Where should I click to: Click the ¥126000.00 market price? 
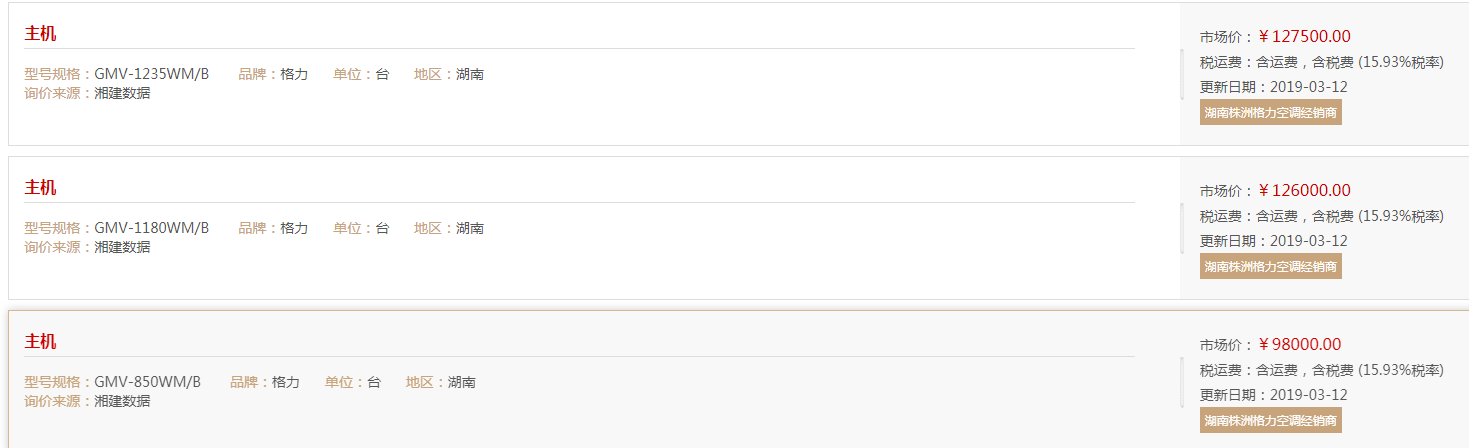(x=1304, y=191)
